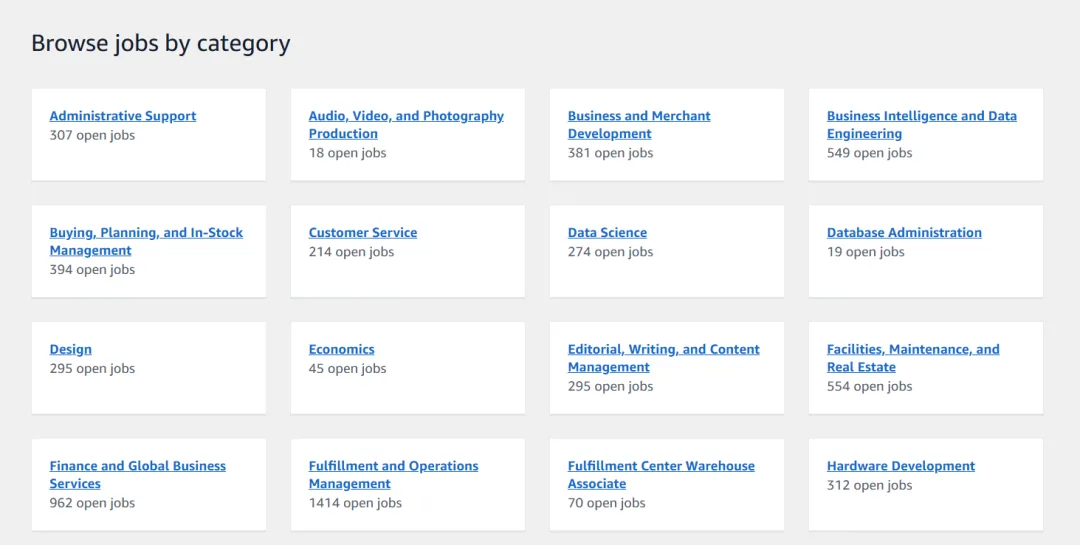
Task: Browse Editorial, Writing, and Content Management
Action: tap(663, 358)
